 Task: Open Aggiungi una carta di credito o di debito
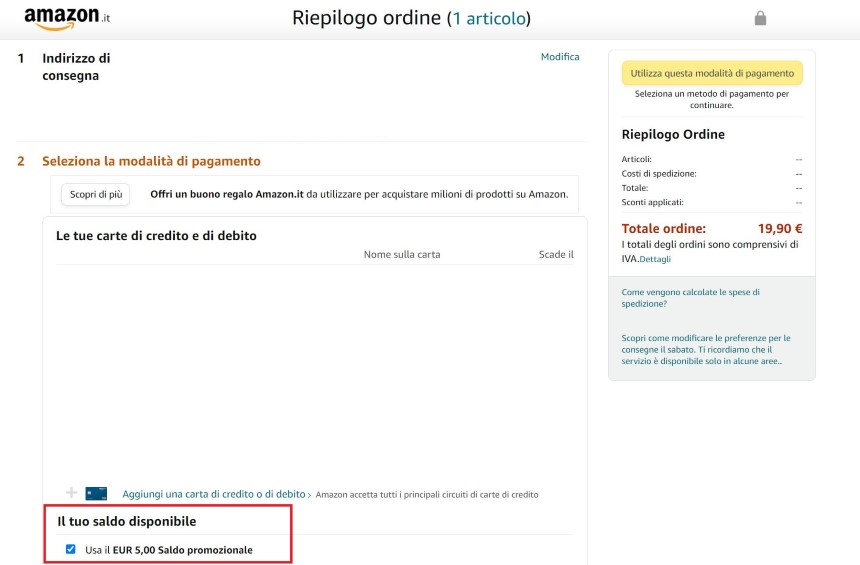(x=214, y=494)
